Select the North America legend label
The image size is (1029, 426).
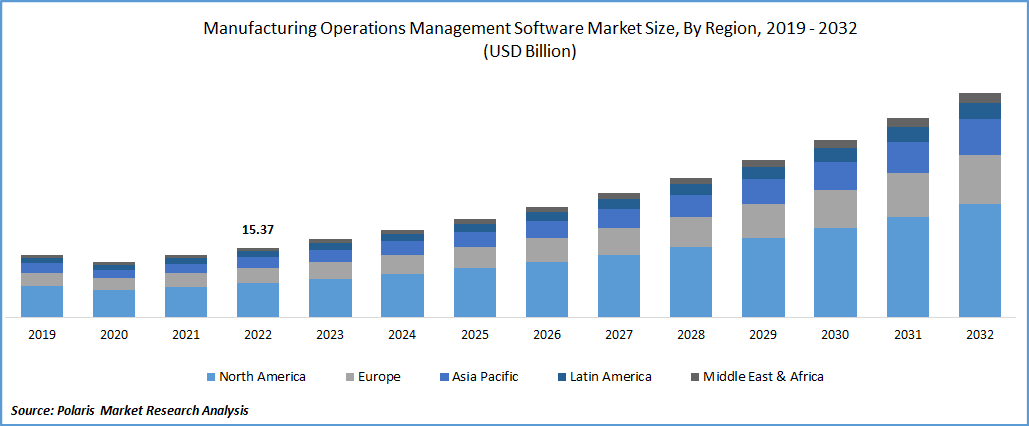262,377
